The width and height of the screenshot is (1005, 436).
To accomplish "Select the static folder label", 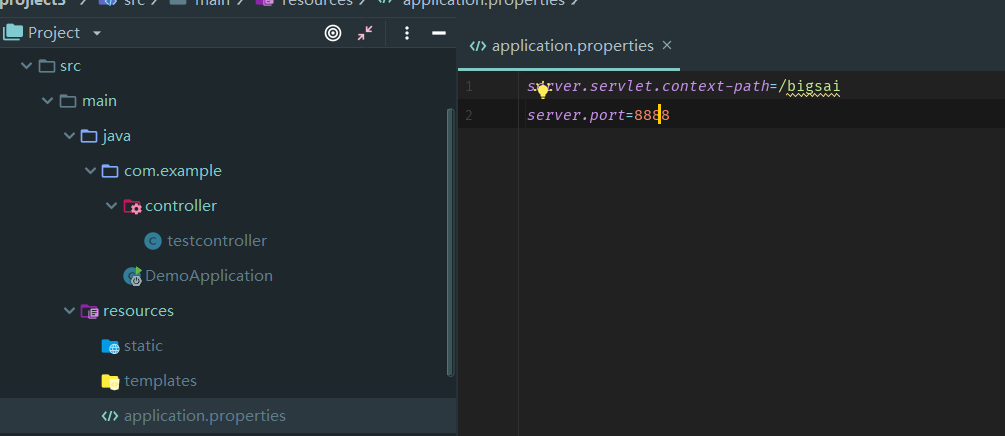I will (x=144, y=346).
